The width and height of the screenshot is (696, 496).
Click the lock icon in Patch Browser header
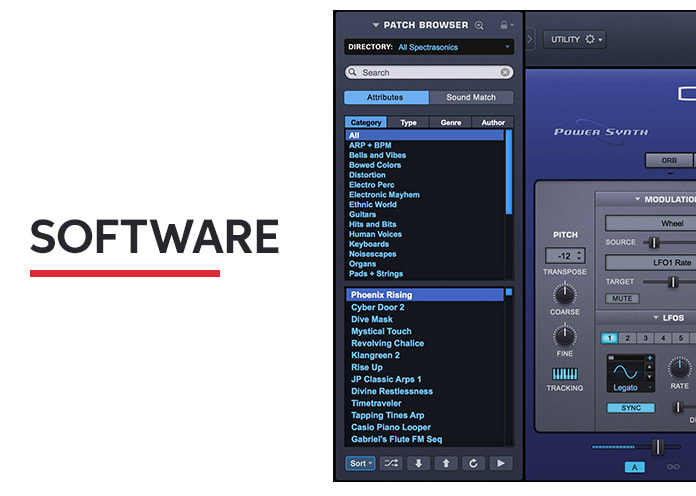tap(504, 25)
